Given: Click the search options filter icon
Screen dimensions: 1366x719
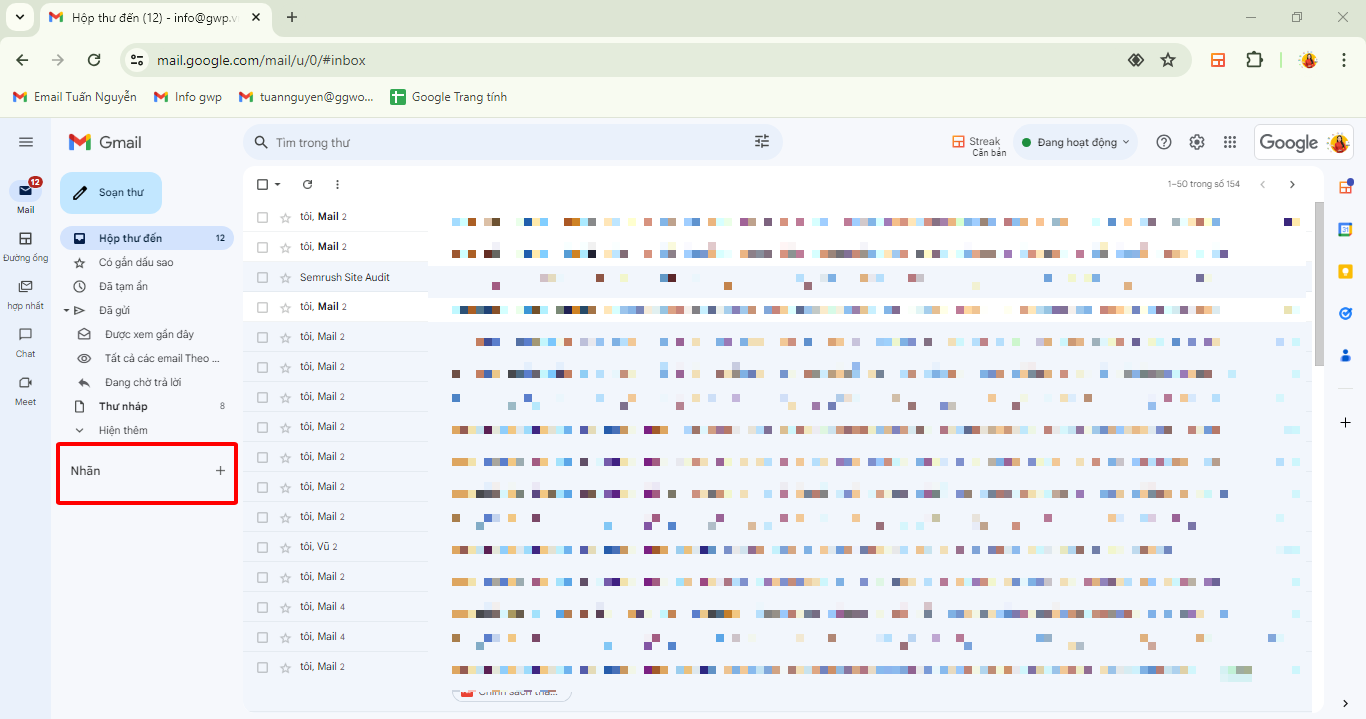Looking at the screenshot, I should tap(762, 142).
